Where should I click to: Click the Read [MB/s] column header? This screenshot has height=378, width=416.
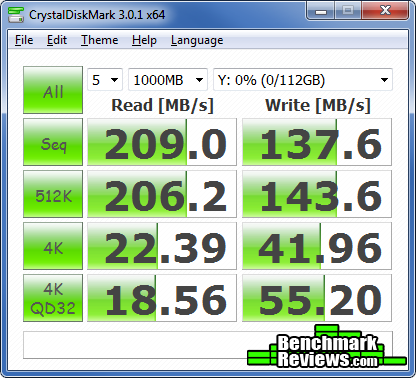[x=162, y=106]
